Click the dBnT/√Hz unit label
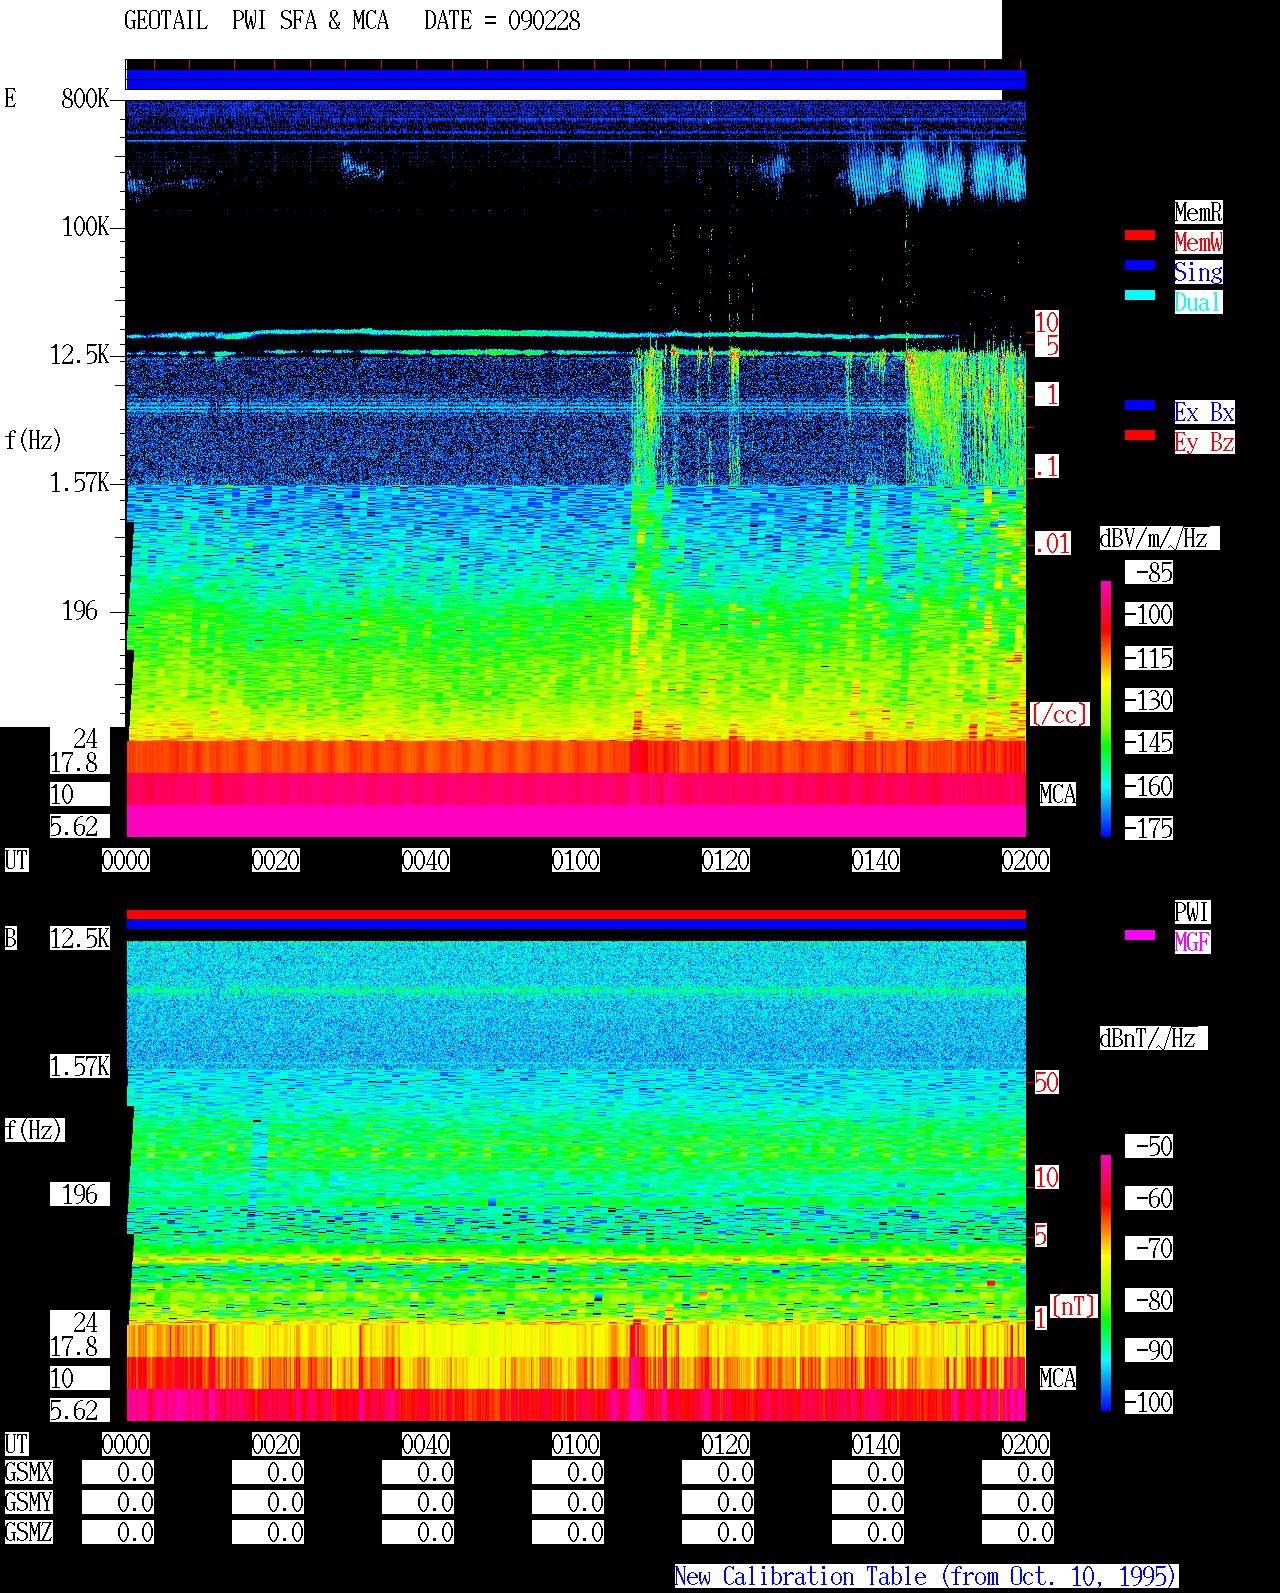The height and width of the screenshot is (1593, 1280). click(x=1153, y=1038)
